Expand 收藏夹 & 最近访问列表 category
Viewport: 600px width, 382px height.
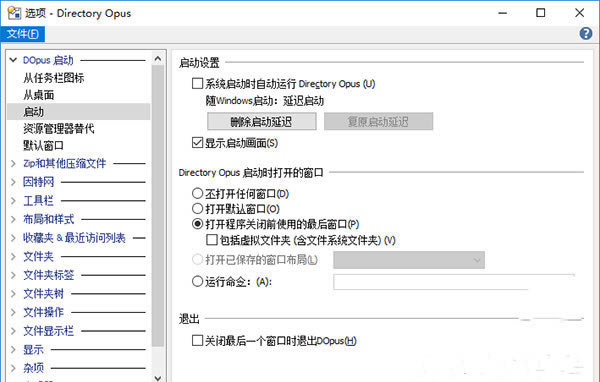click(13, 238)
